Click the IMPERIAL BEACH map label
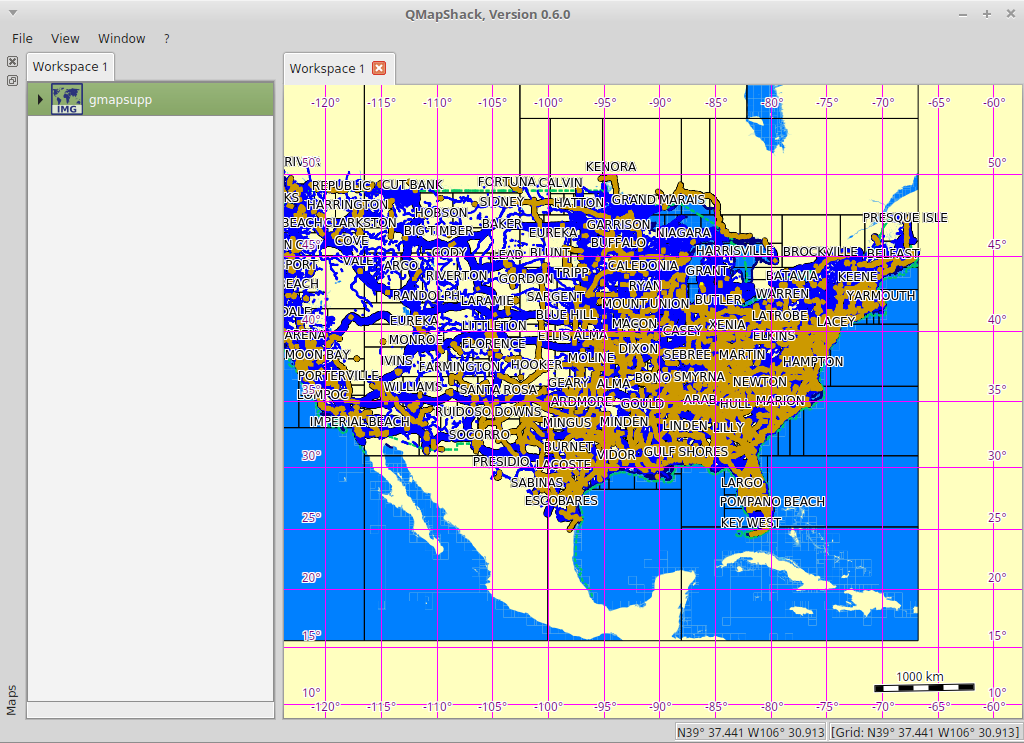 359,422
